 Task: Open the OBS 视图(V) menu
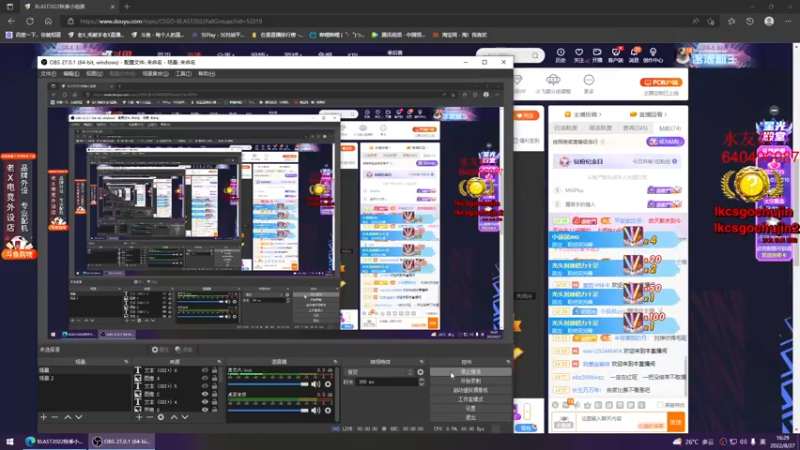point(94,74)
